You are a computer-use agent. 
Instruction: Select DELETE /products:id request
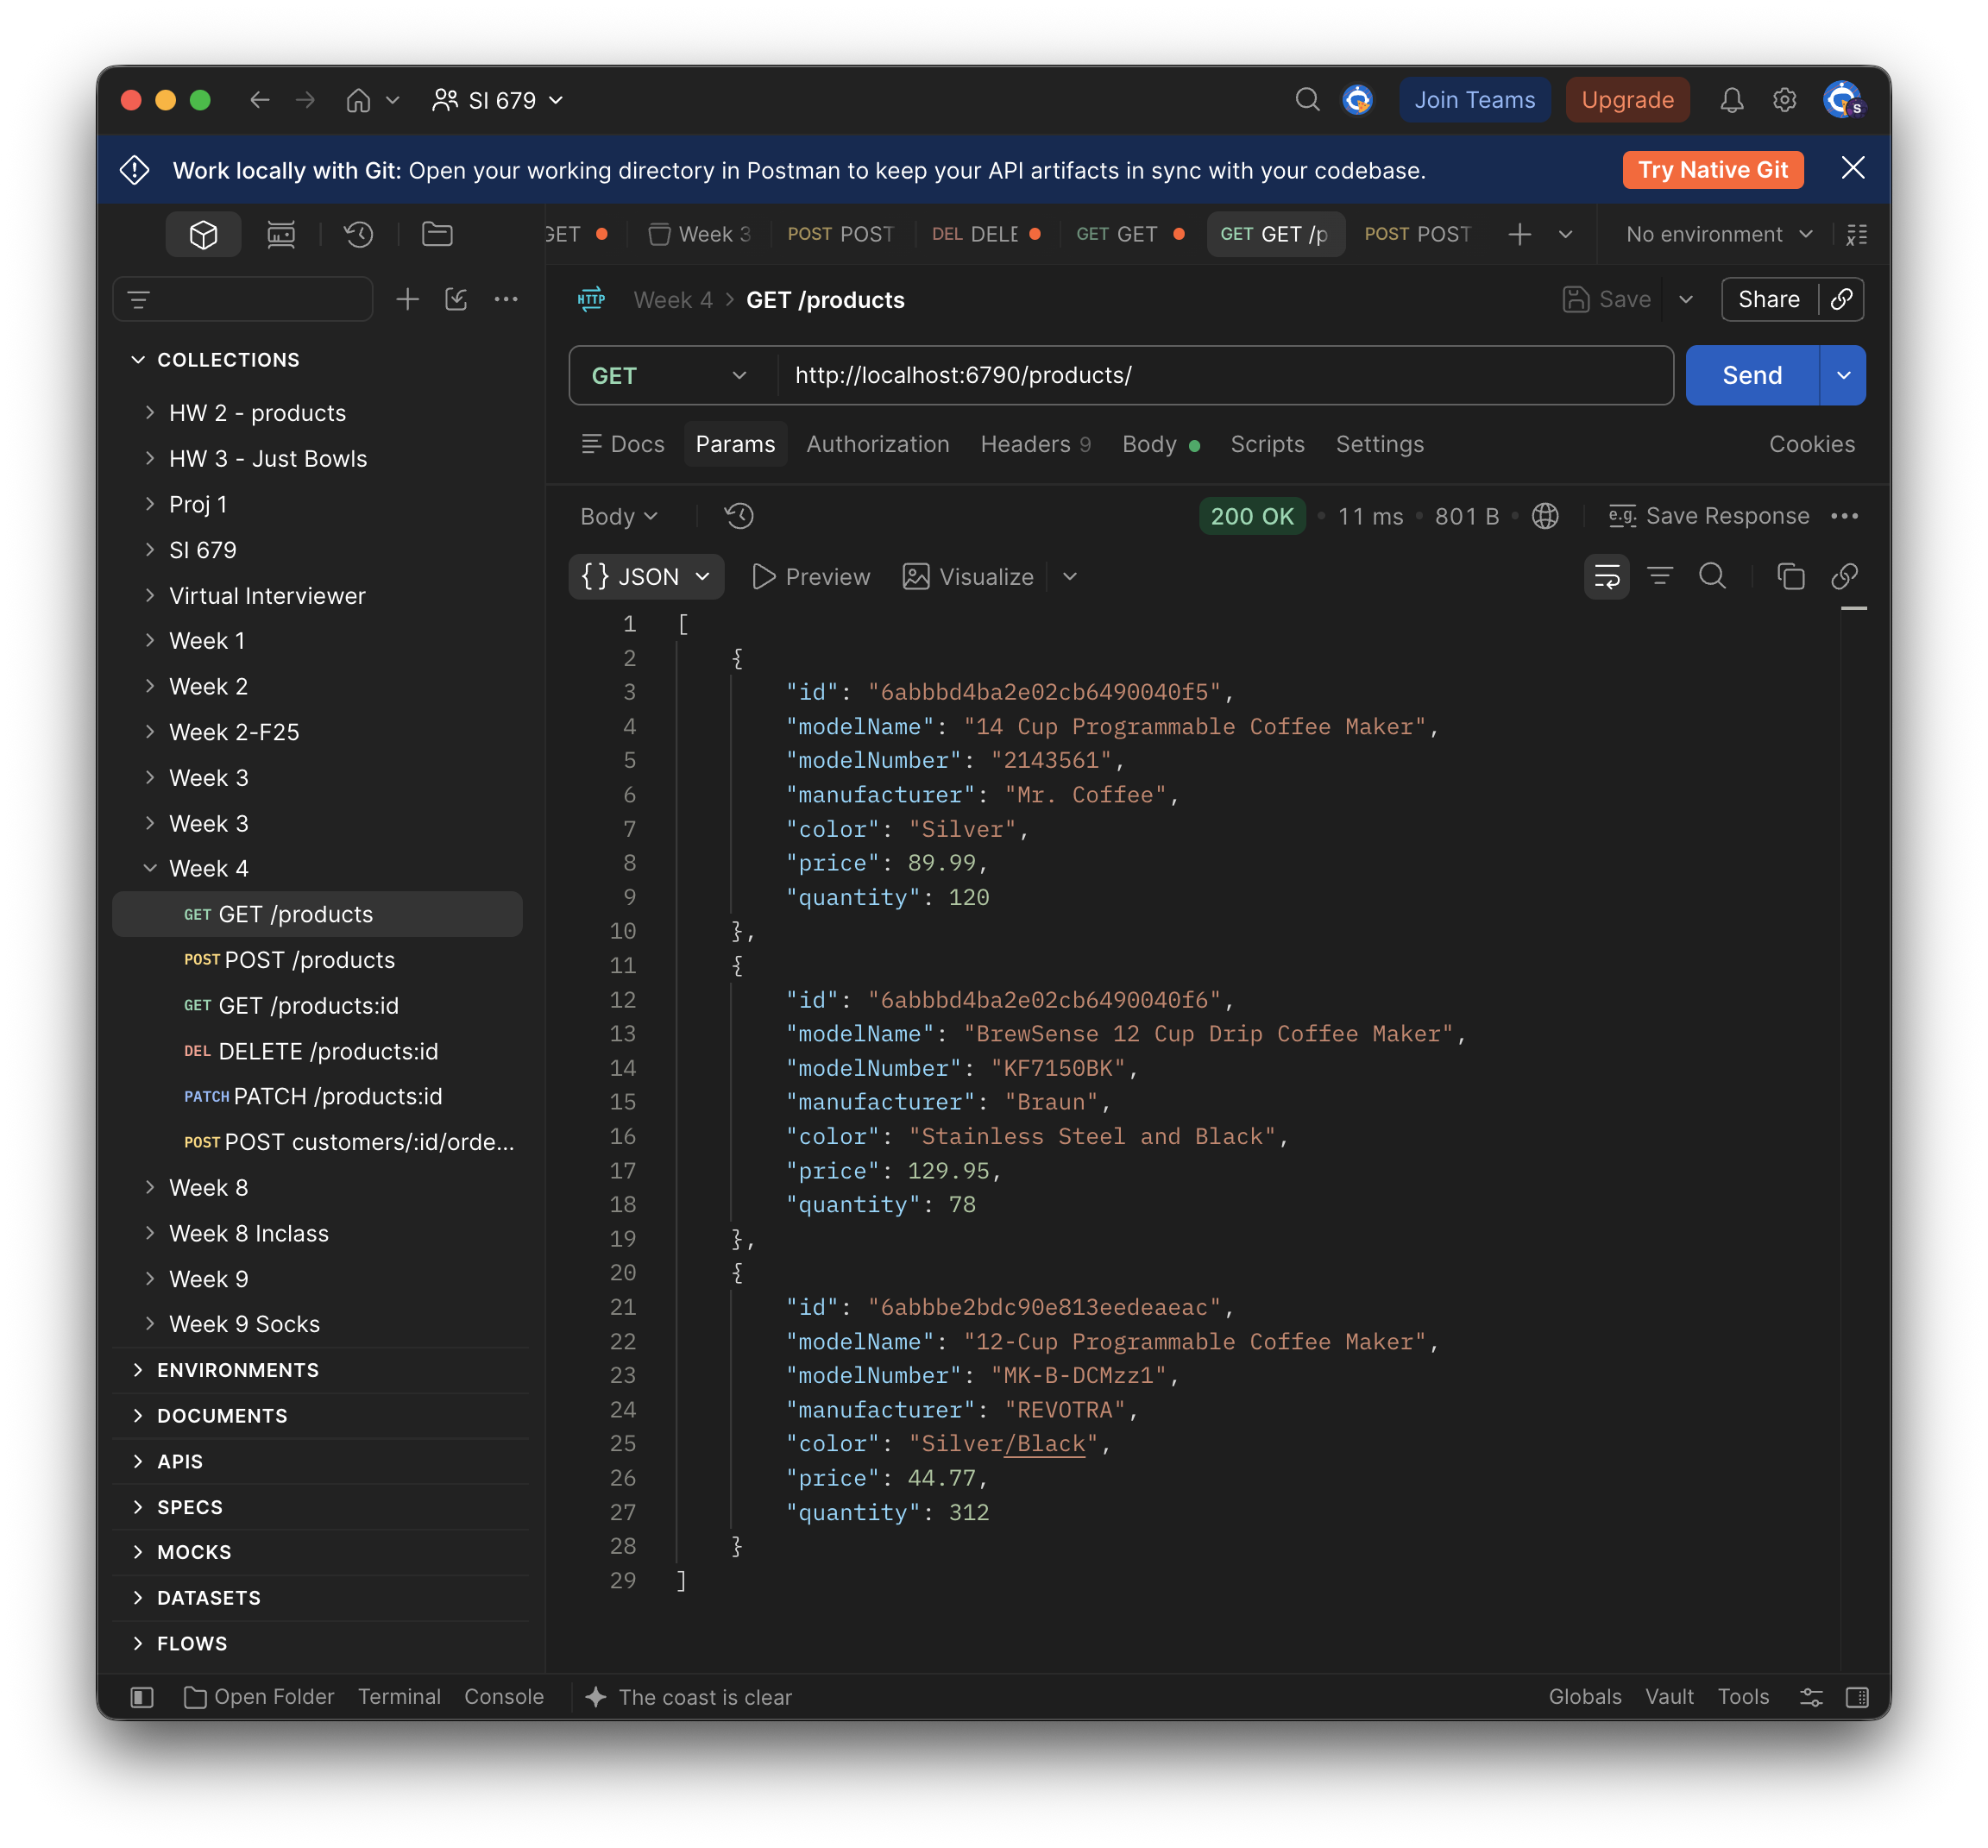point(317,1051)
